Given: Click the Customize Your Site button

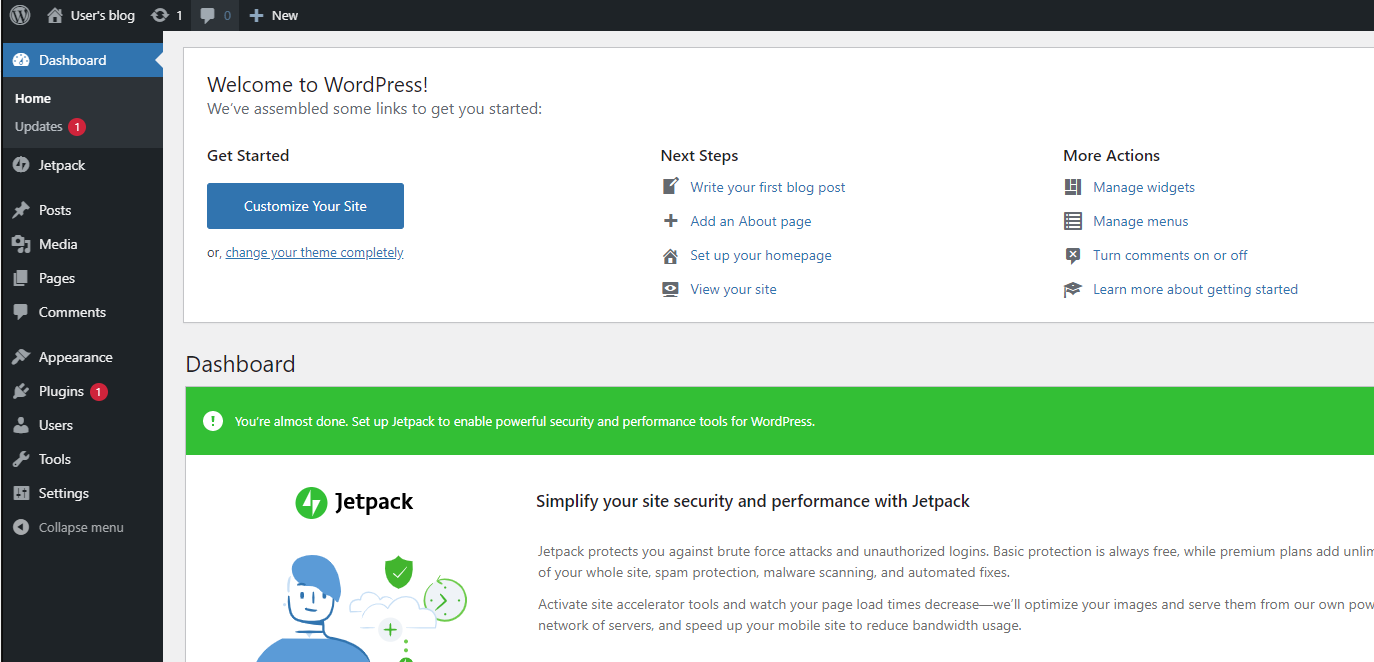Looking at the screenshot, I should click(x=305, y=206).
